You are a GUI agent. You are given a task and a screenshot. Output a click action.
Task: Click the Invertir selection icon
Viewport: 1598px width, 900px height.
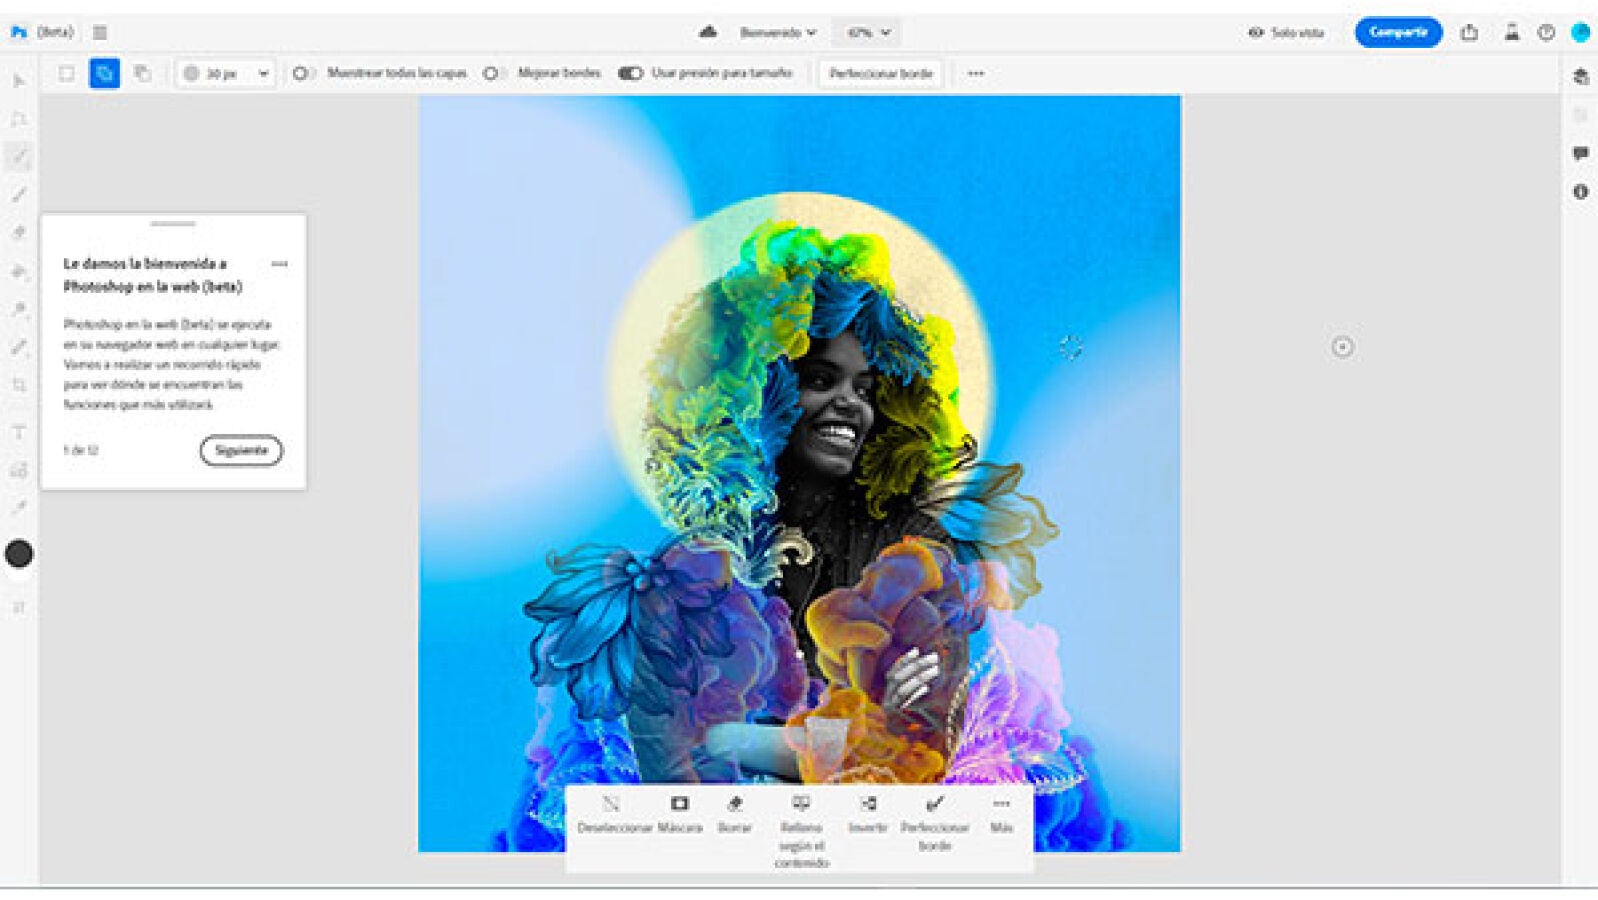(868, 804)
